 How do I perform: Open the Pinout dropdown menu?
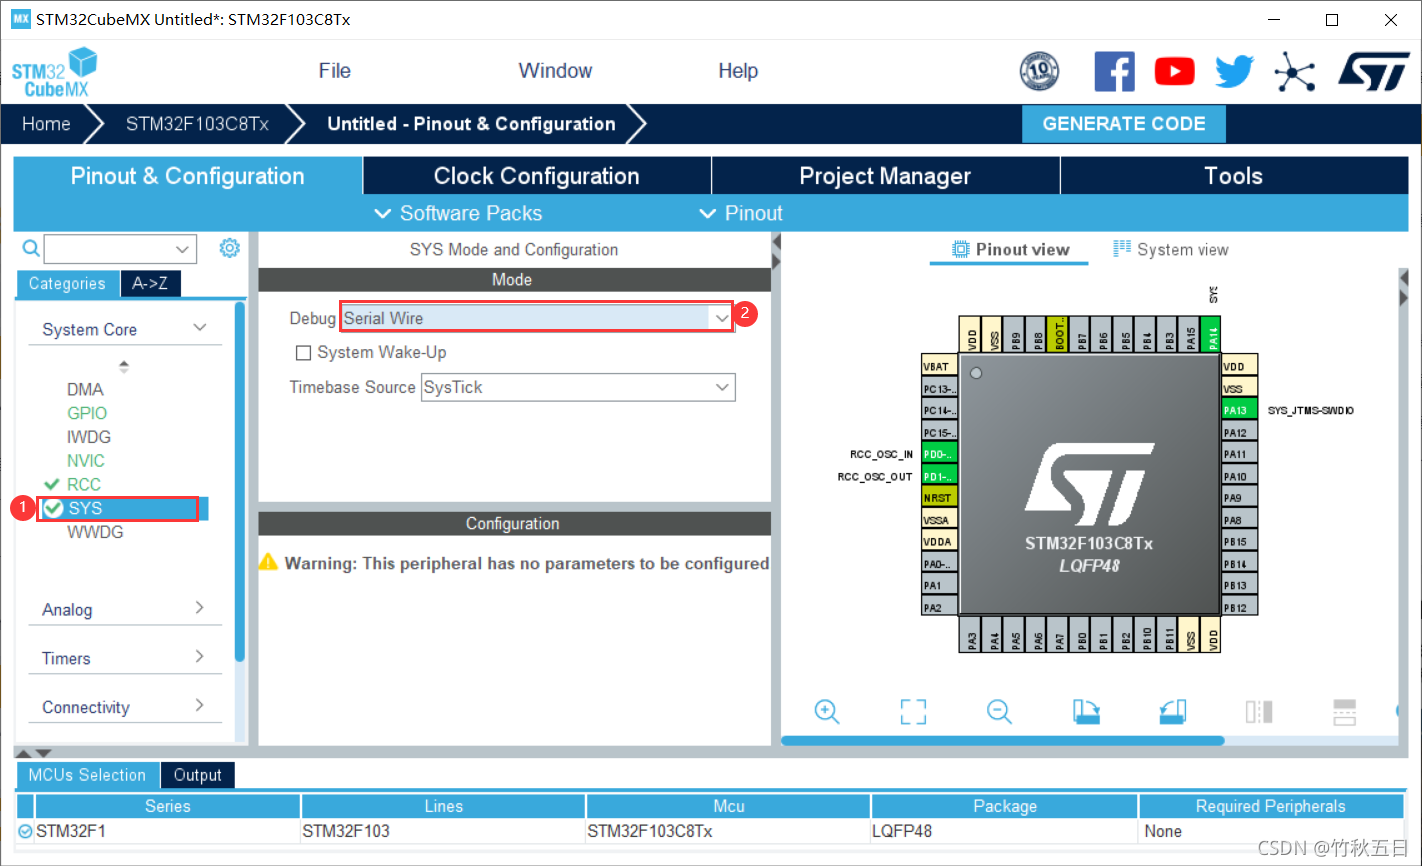point(741,213)
